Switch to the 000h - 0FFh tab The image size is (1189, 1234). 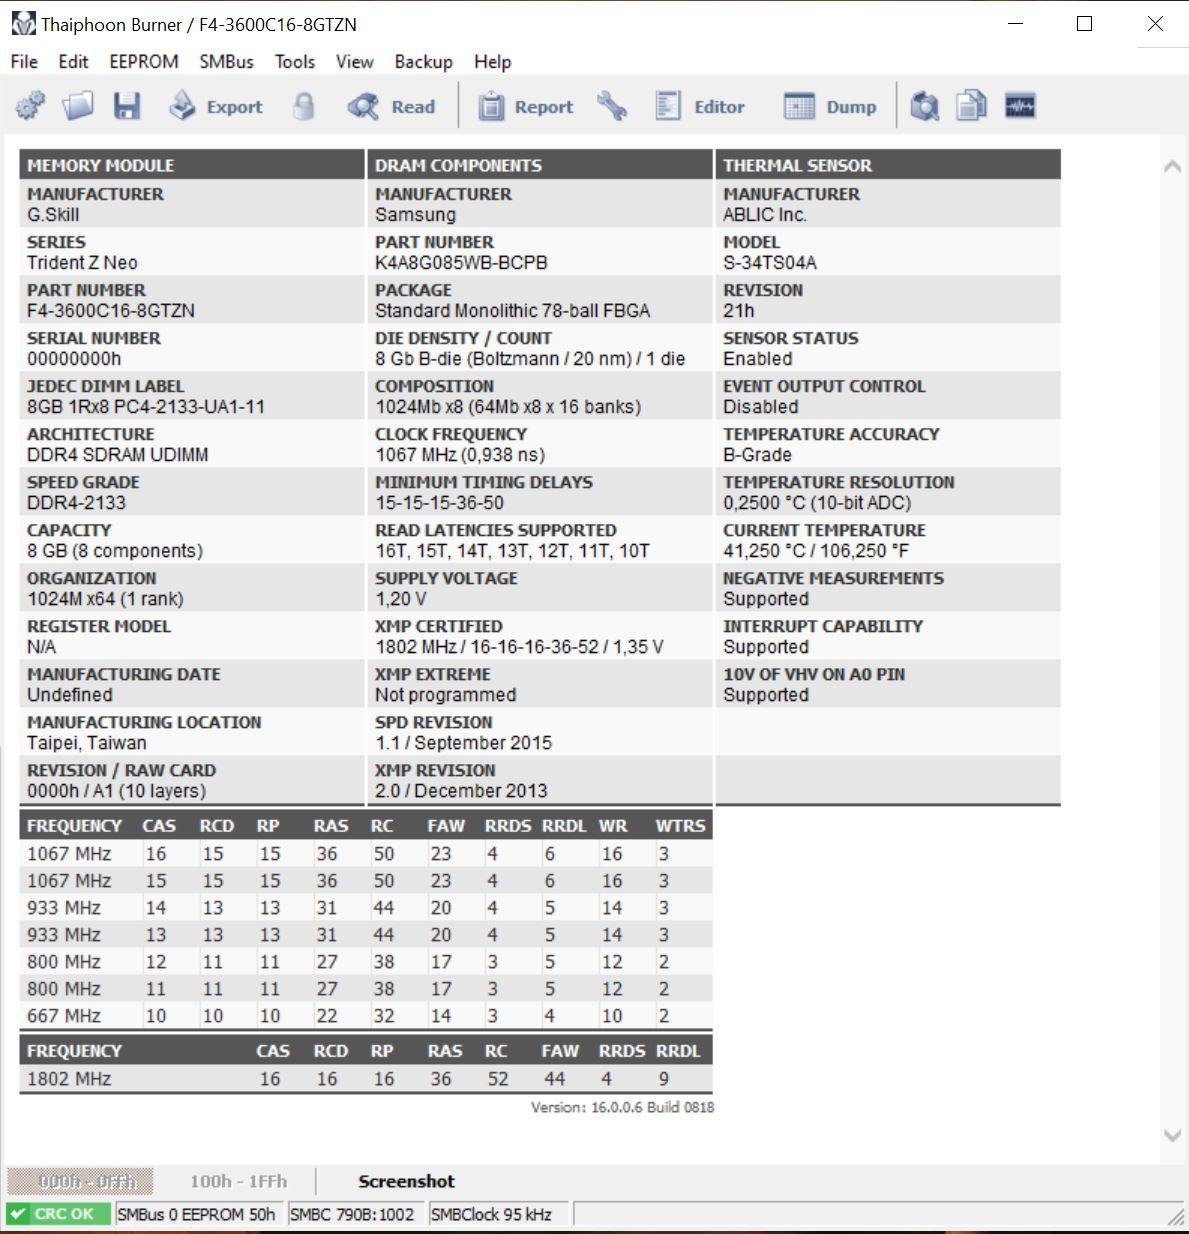click(x=80, y=1181)
